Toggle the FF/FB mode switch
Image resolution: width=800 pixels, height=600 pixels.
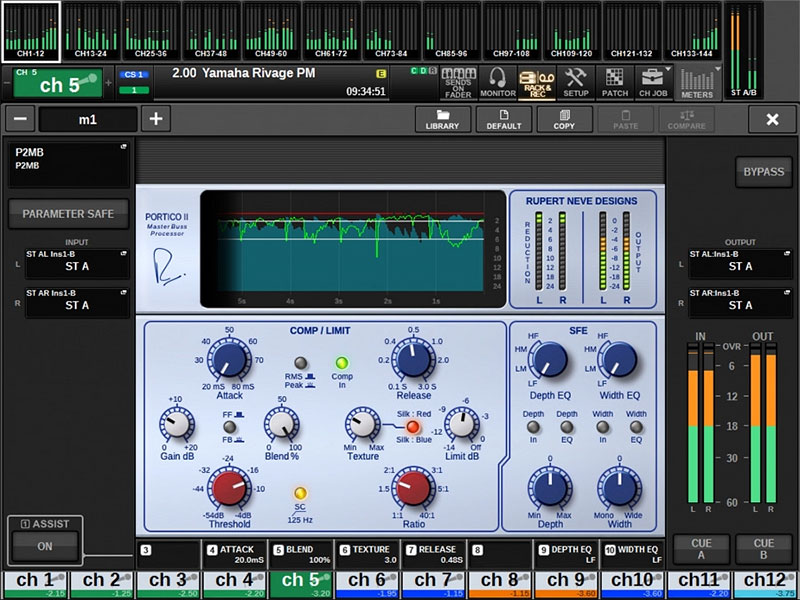pyautogui.click(x=230, y=427)
